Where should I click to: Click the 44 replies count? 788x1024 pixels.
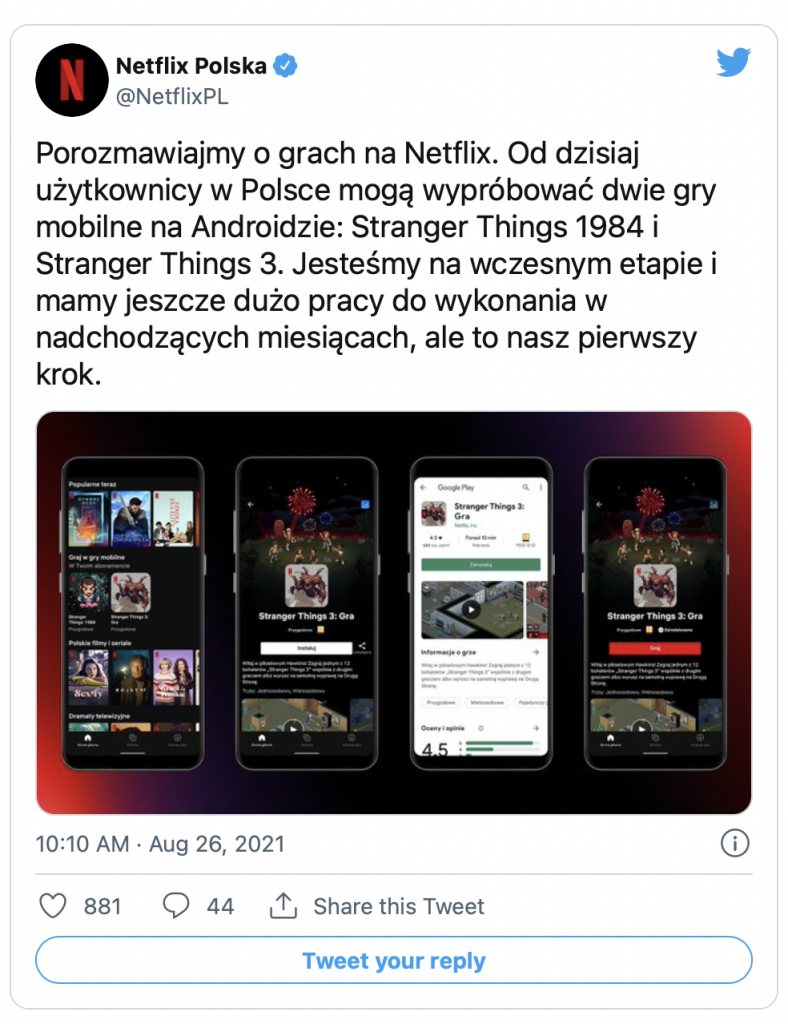(221, 906)
